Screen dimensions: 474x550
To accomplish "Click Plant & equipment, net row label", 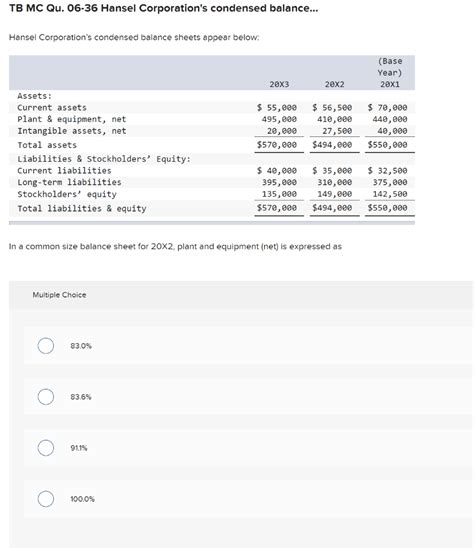I will point(72,119).
